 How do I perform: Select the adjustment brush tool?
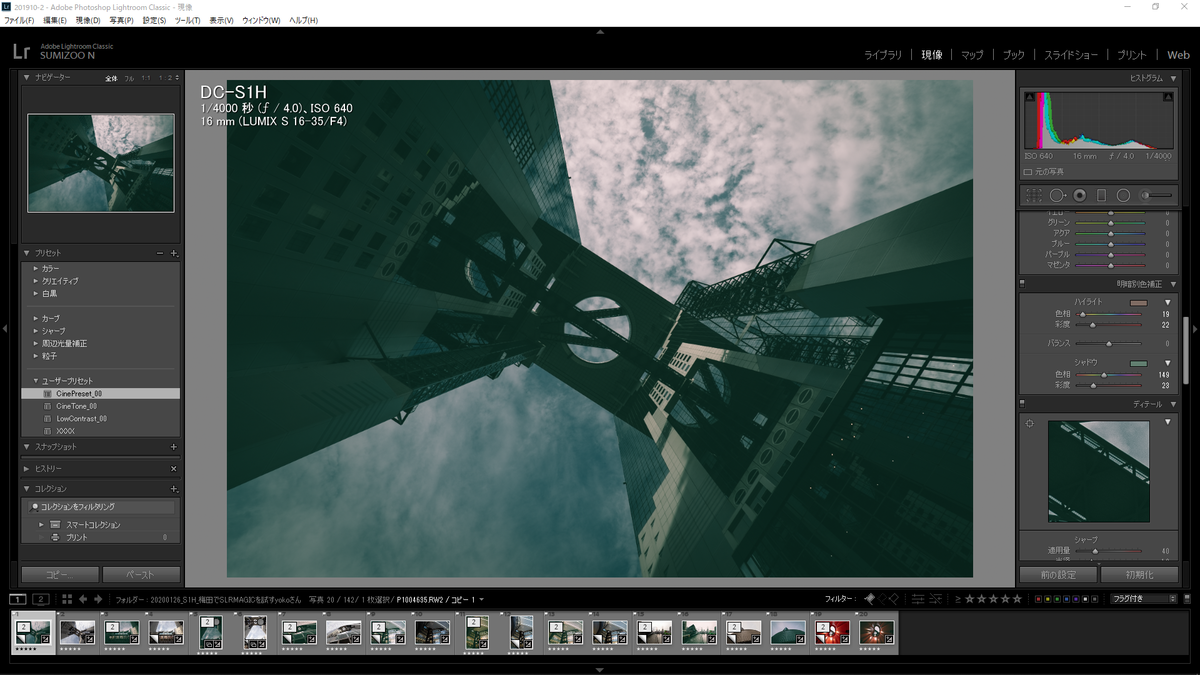(x=1156, y=196)
